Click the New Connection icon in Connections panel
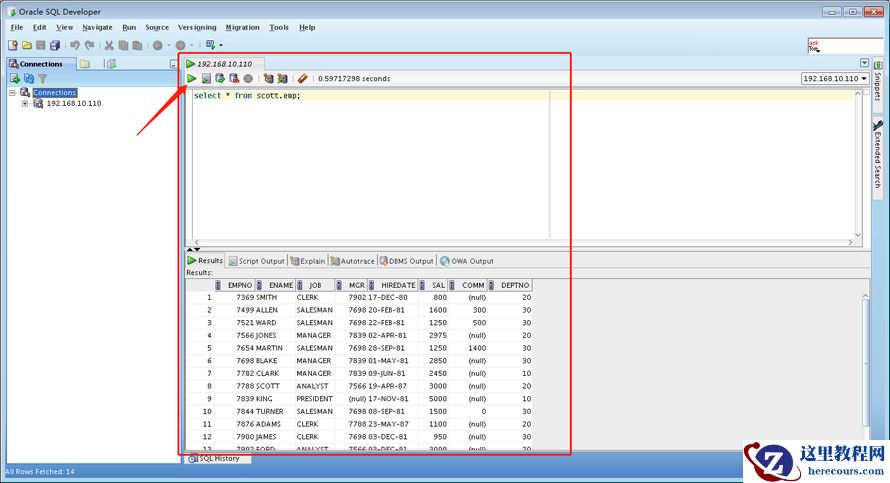 click(x=15, y=78)
